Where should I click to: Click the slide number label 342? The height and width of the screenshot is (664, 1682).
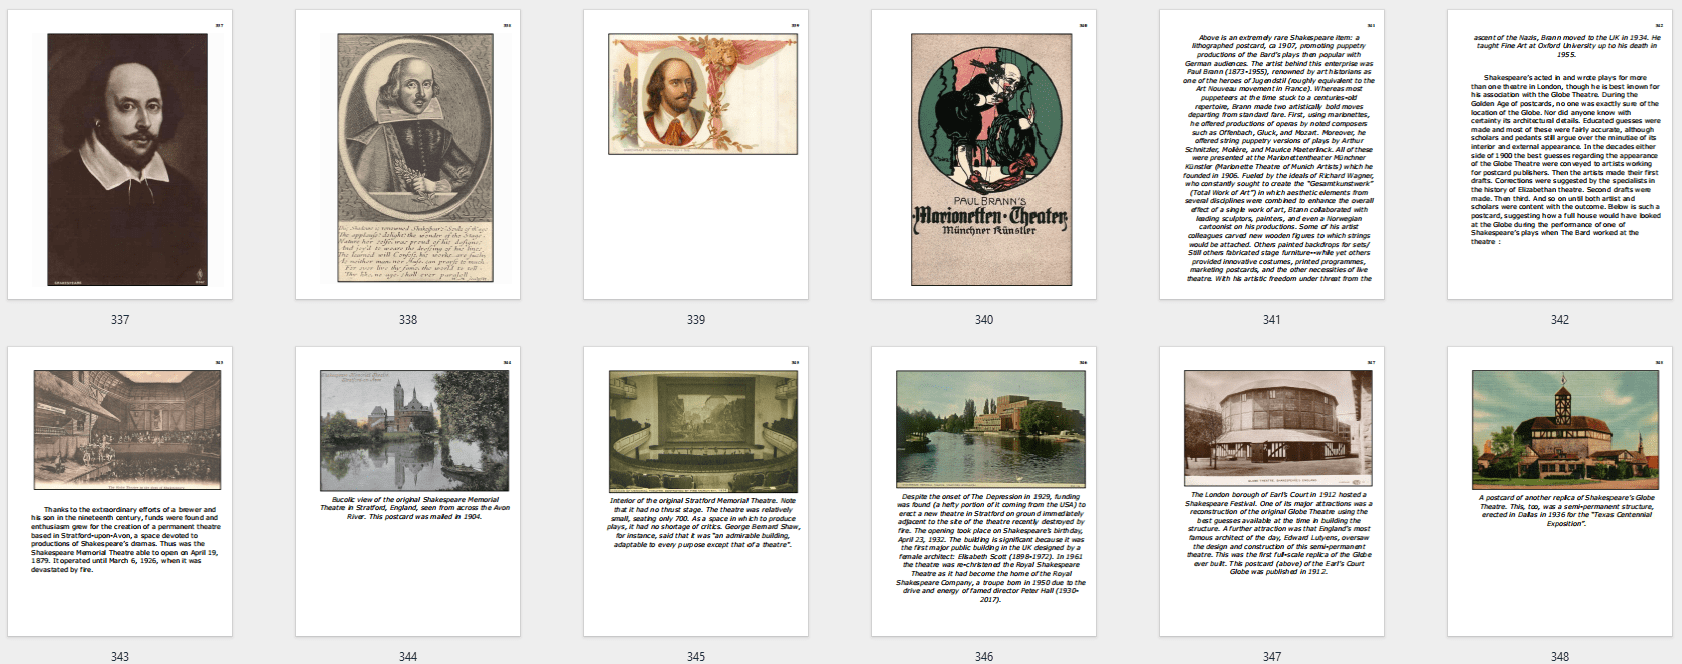(1560, 320)
